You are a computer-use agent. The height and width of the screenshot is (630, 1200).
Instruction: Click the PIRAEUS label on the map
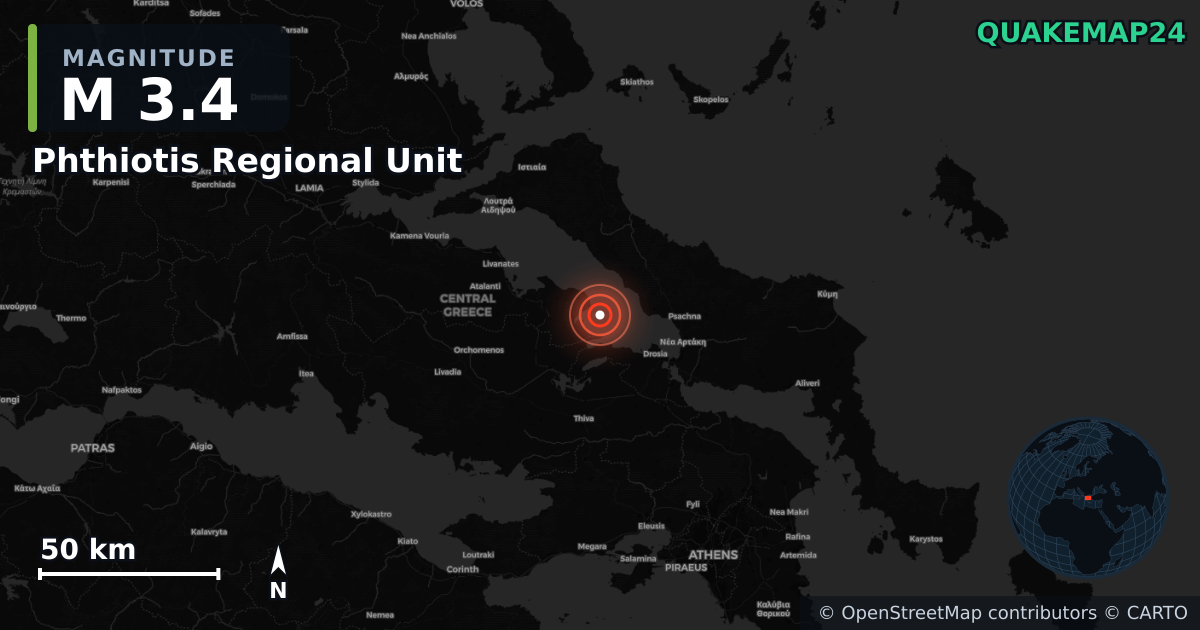(686, 568)
